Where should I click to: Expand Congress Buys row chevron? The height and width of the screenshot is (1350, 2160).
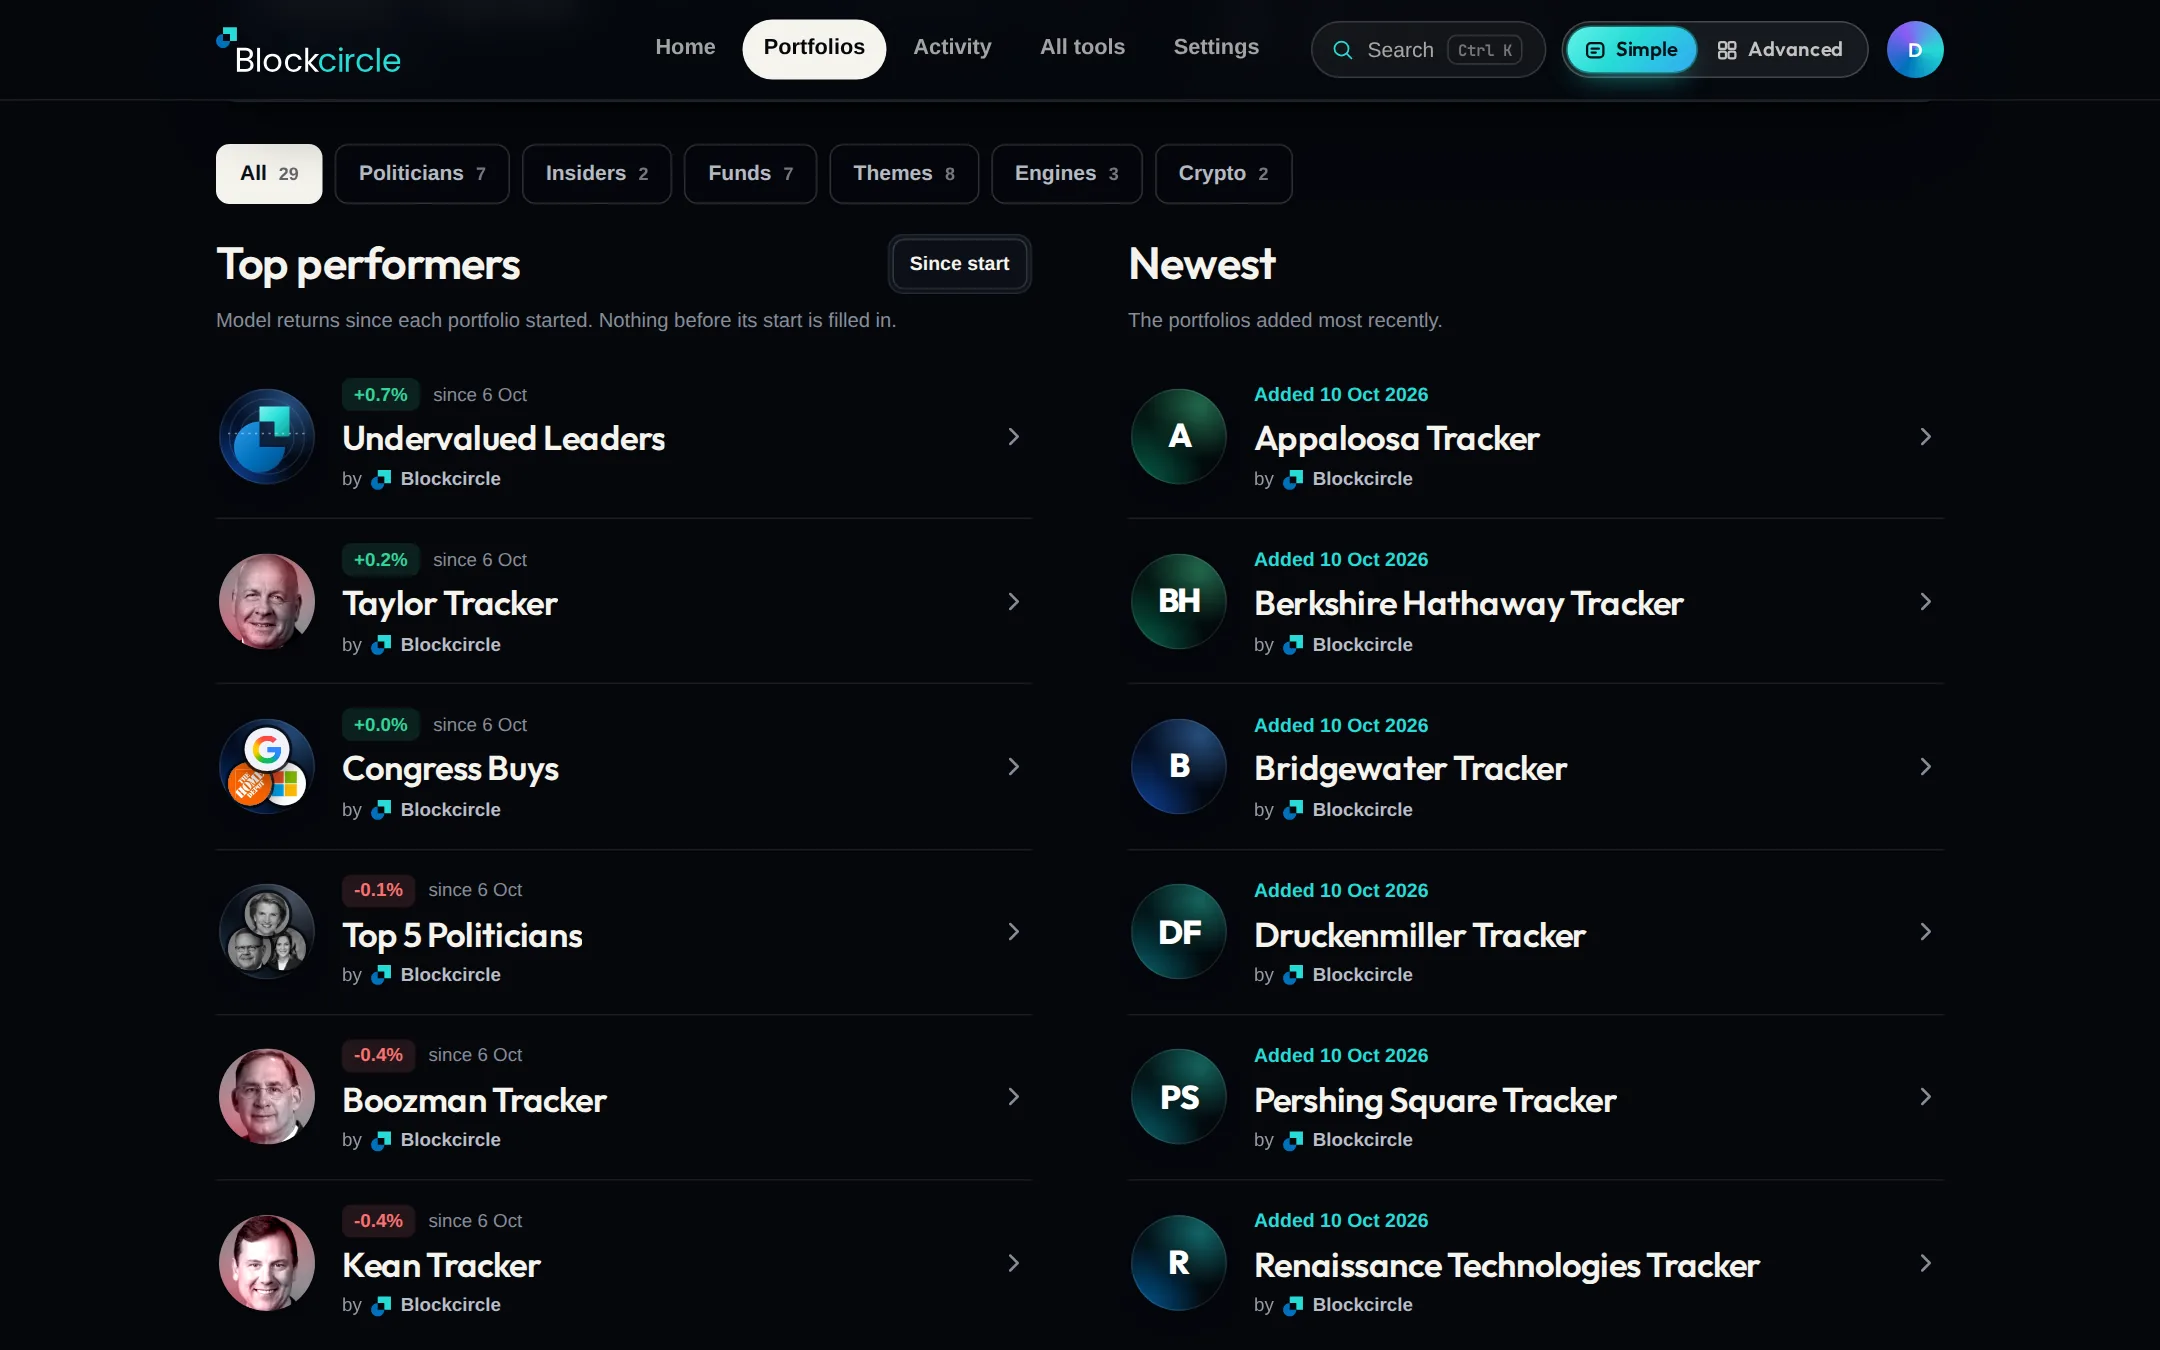[1014, 767]
